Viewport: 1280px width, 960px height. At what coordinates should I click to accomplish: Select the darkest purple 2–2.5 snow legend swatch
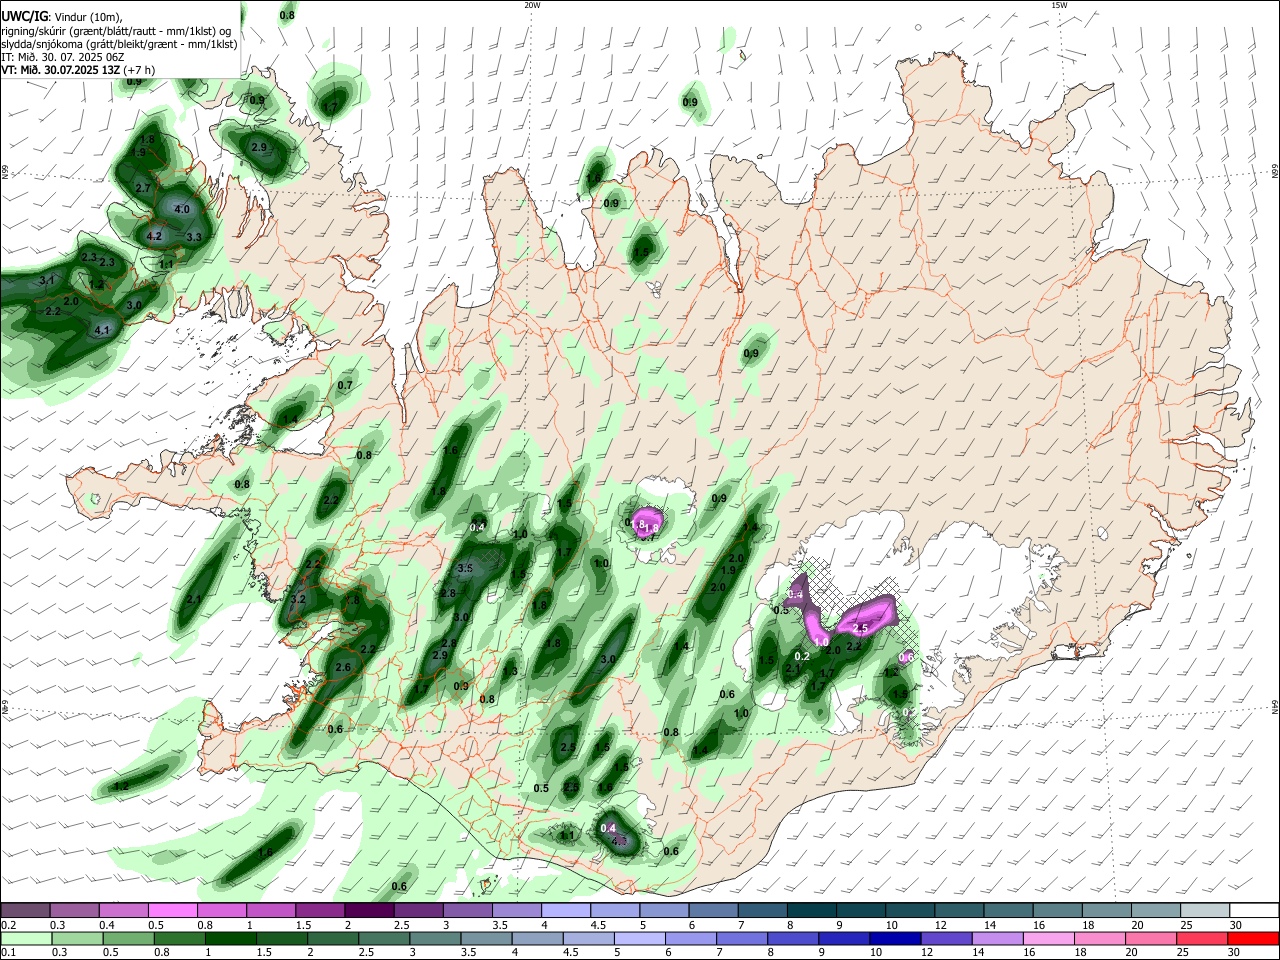(369, 911)
